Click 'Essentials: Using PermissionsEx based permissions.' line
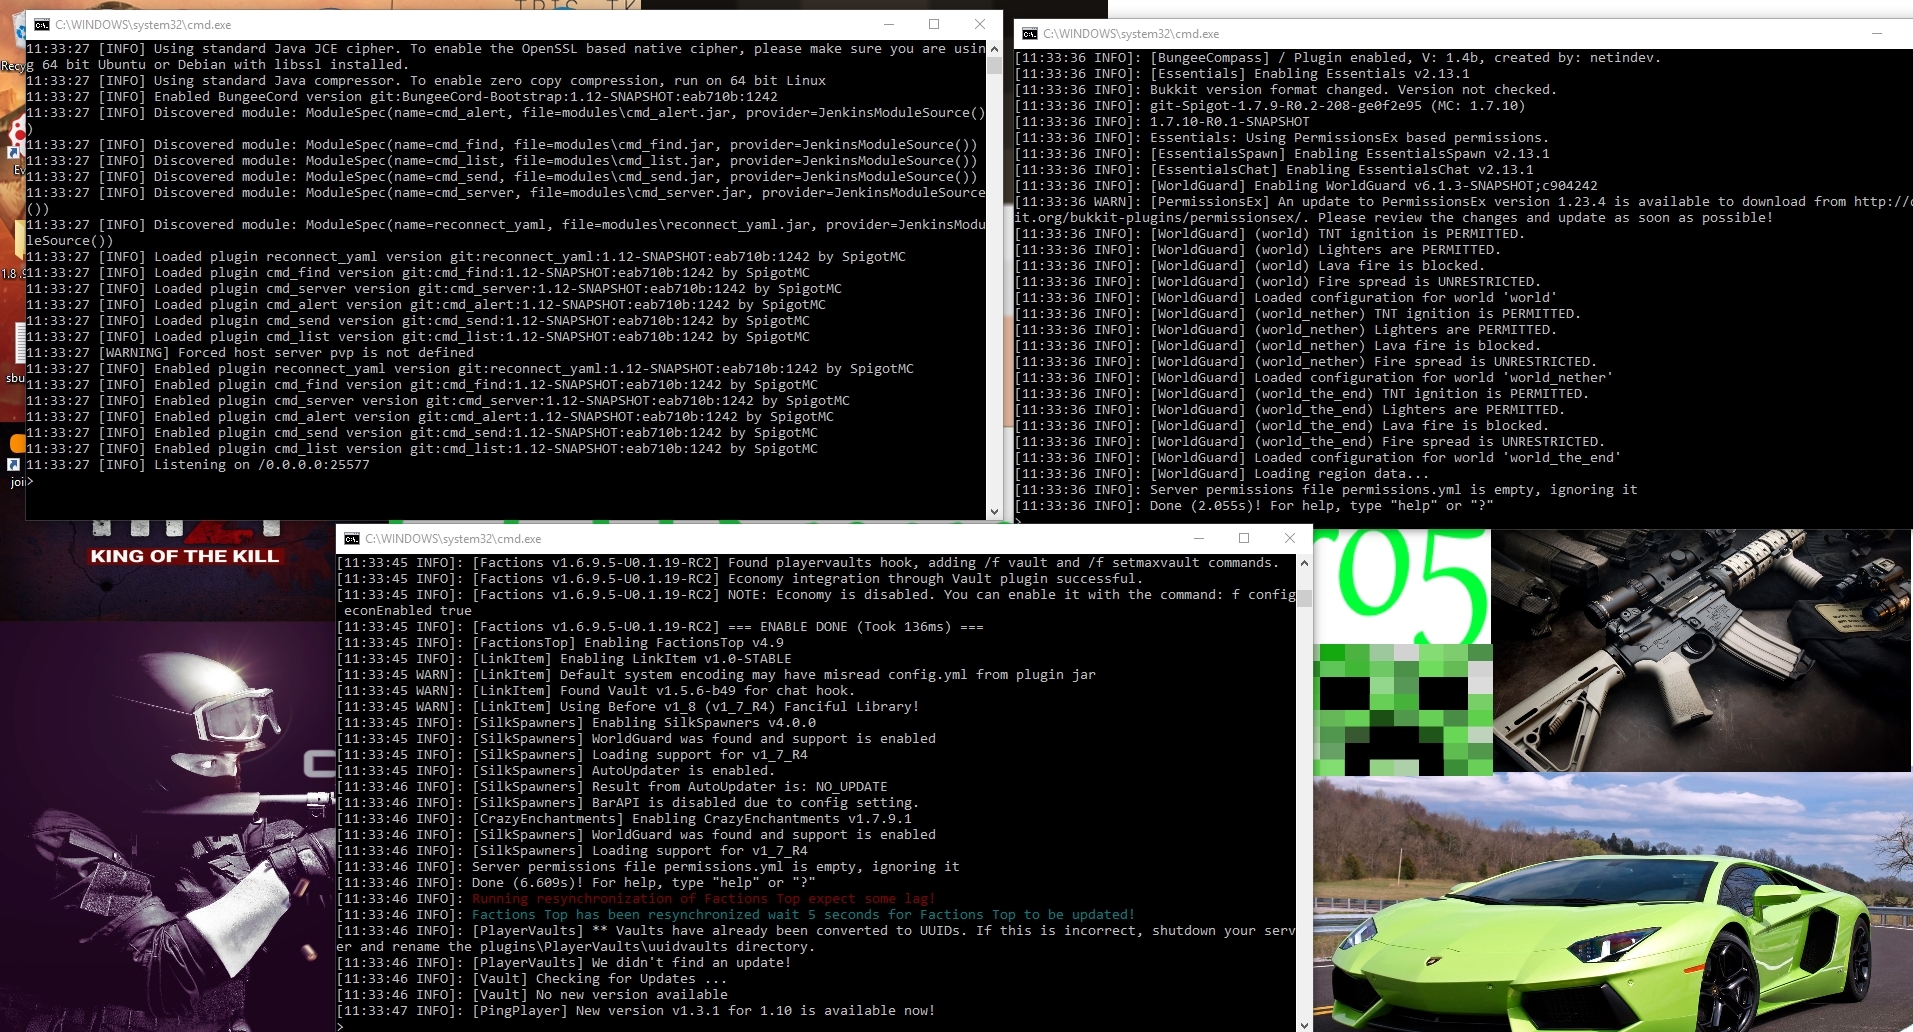This screenshot has height=1032, width=1913. [x=1282, y=138]
